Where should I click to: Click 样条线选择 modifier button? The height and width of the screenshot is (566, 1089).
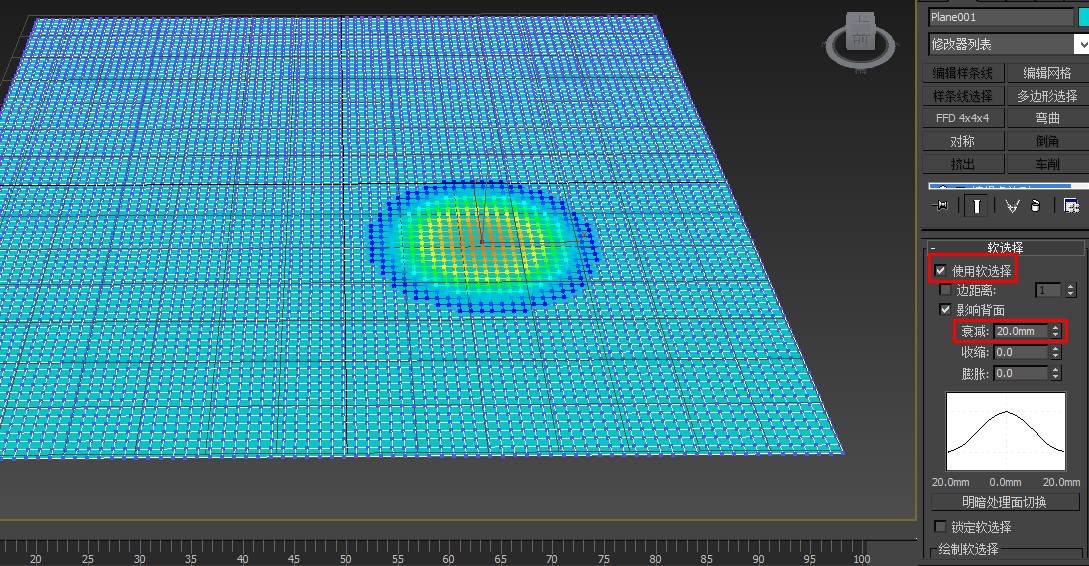[963, 96]
